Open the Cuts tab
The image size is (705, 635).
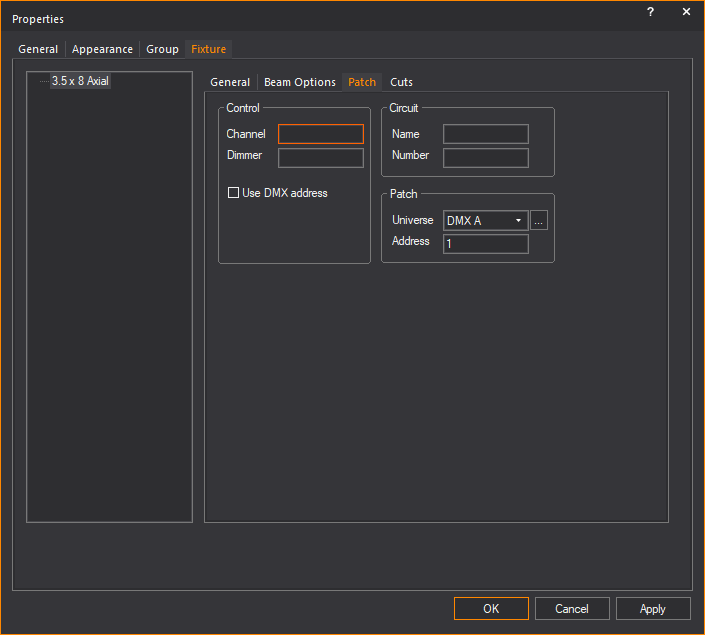tap(401, 82)
